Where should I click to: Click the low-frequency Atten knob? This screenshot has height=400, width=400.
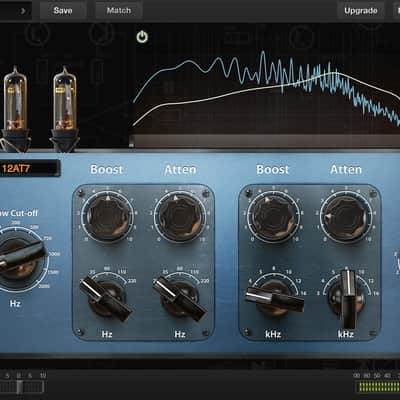(180, 217)
